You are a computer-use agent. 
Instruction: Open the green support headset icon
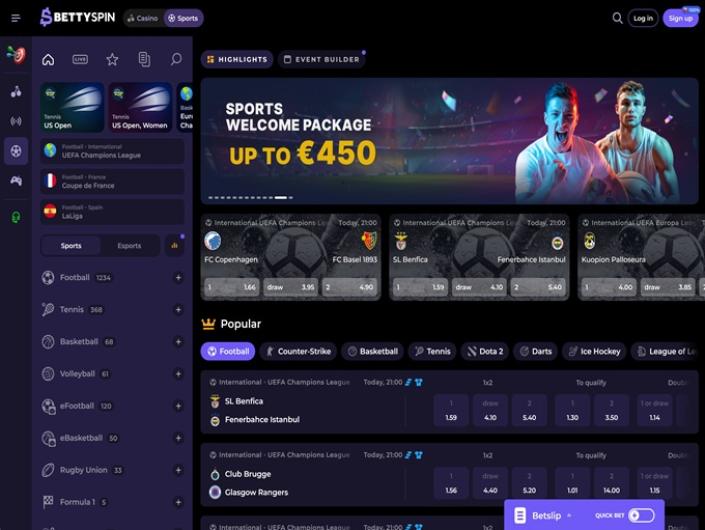tap(16, 217)
